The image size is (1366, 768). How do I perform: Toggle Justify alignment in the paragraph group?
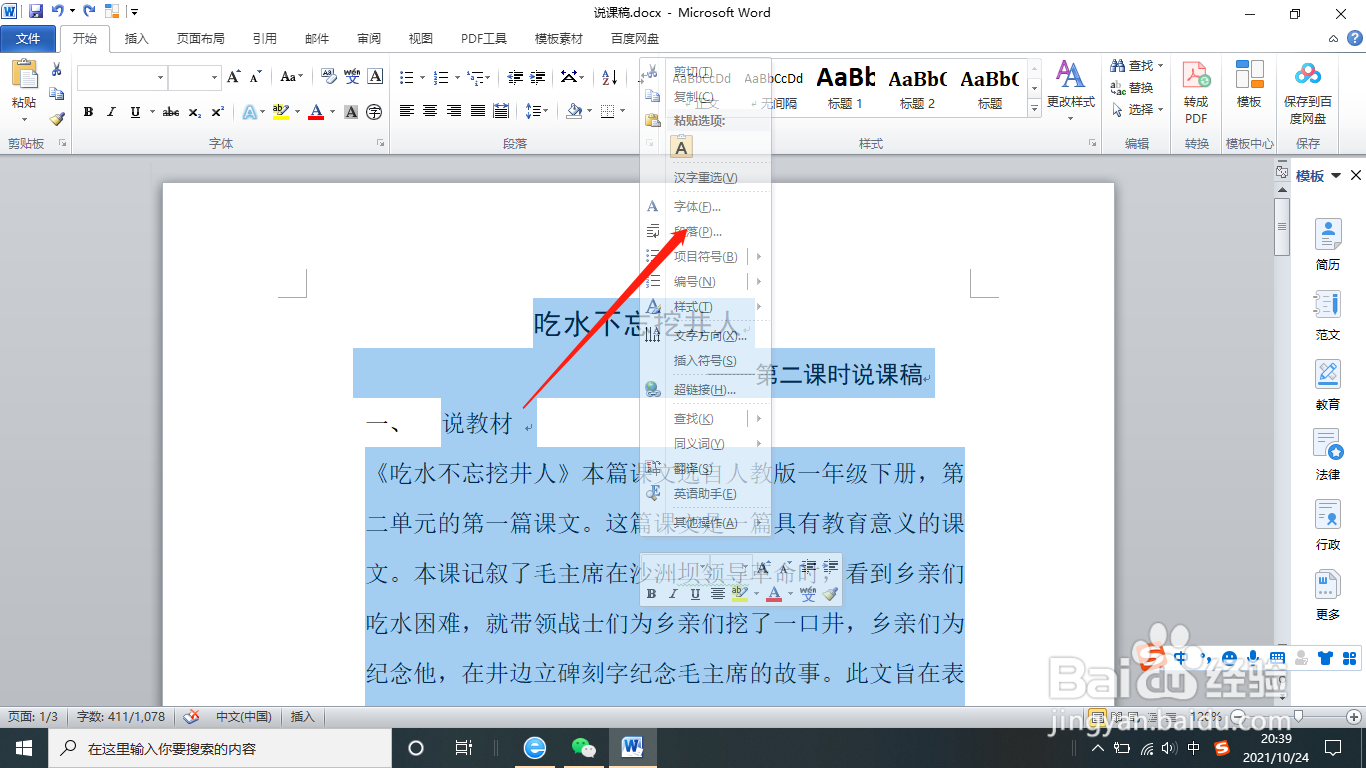(x=477, y=111)
